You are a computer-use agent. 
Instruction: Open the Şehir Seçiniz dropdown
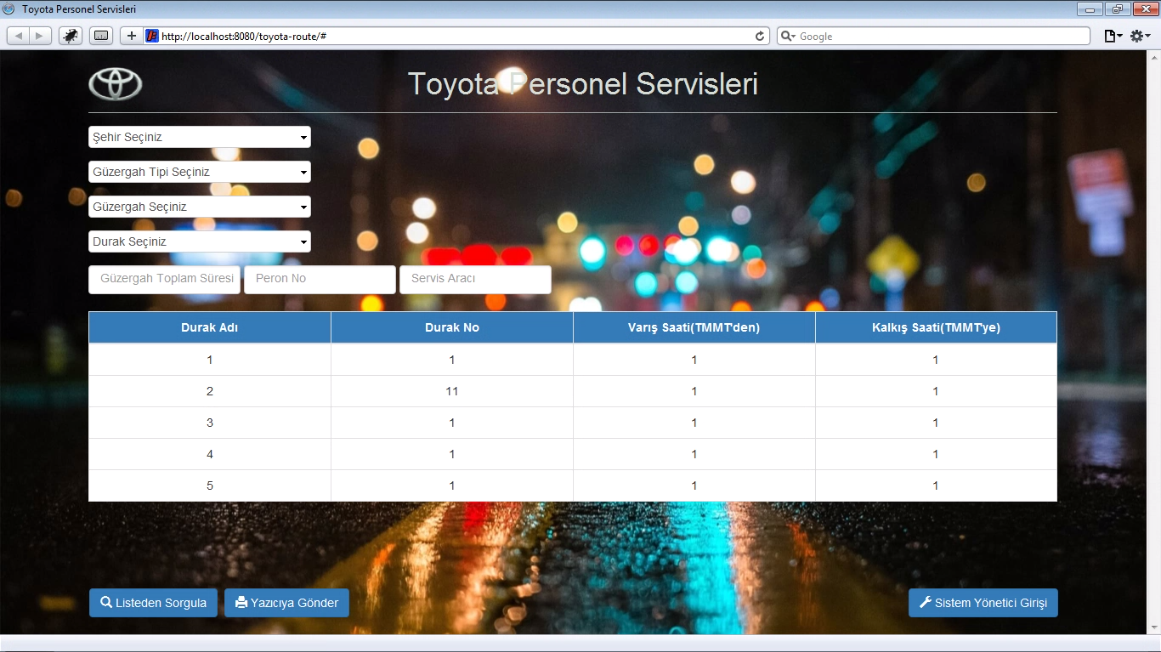click(x=199, y=137)
